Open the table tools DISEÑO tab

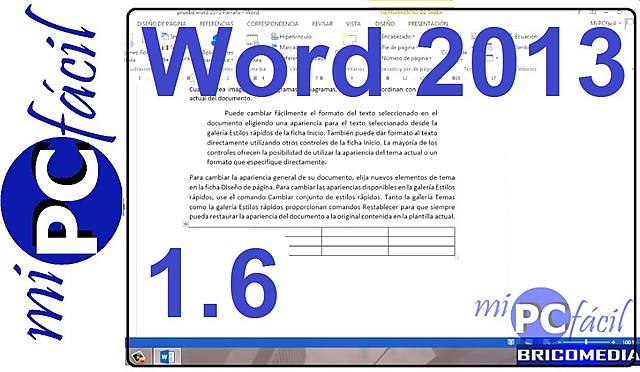coord(384,24)
